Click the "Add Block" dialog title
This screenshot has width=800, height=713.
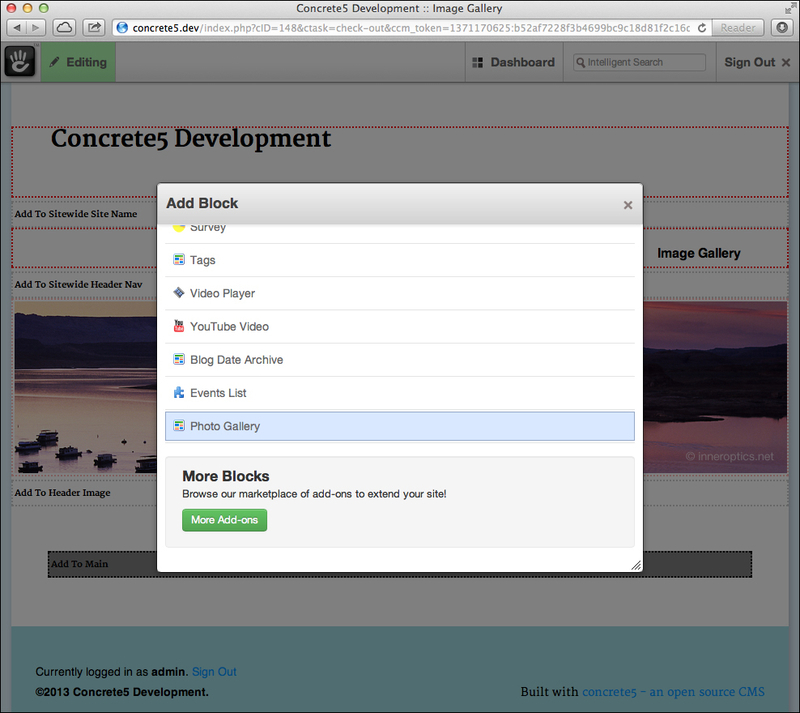click(202, 203)
